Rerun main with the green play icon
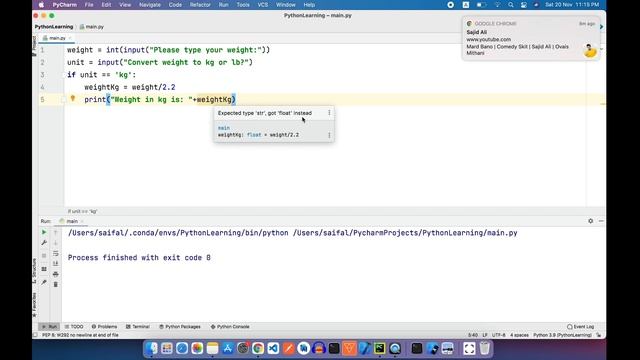The image size is (640, 360). (x=44, y=232)
